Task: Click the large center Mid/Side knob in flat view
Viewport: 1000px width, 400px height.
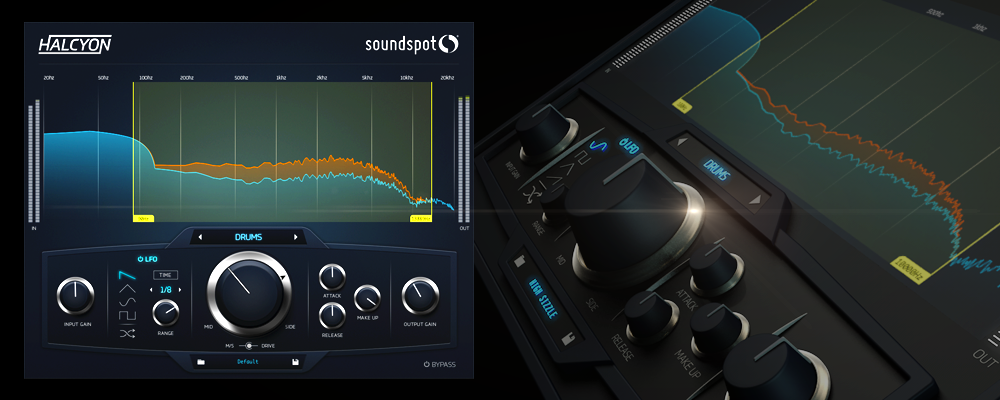Action: [x=249, y=294]
